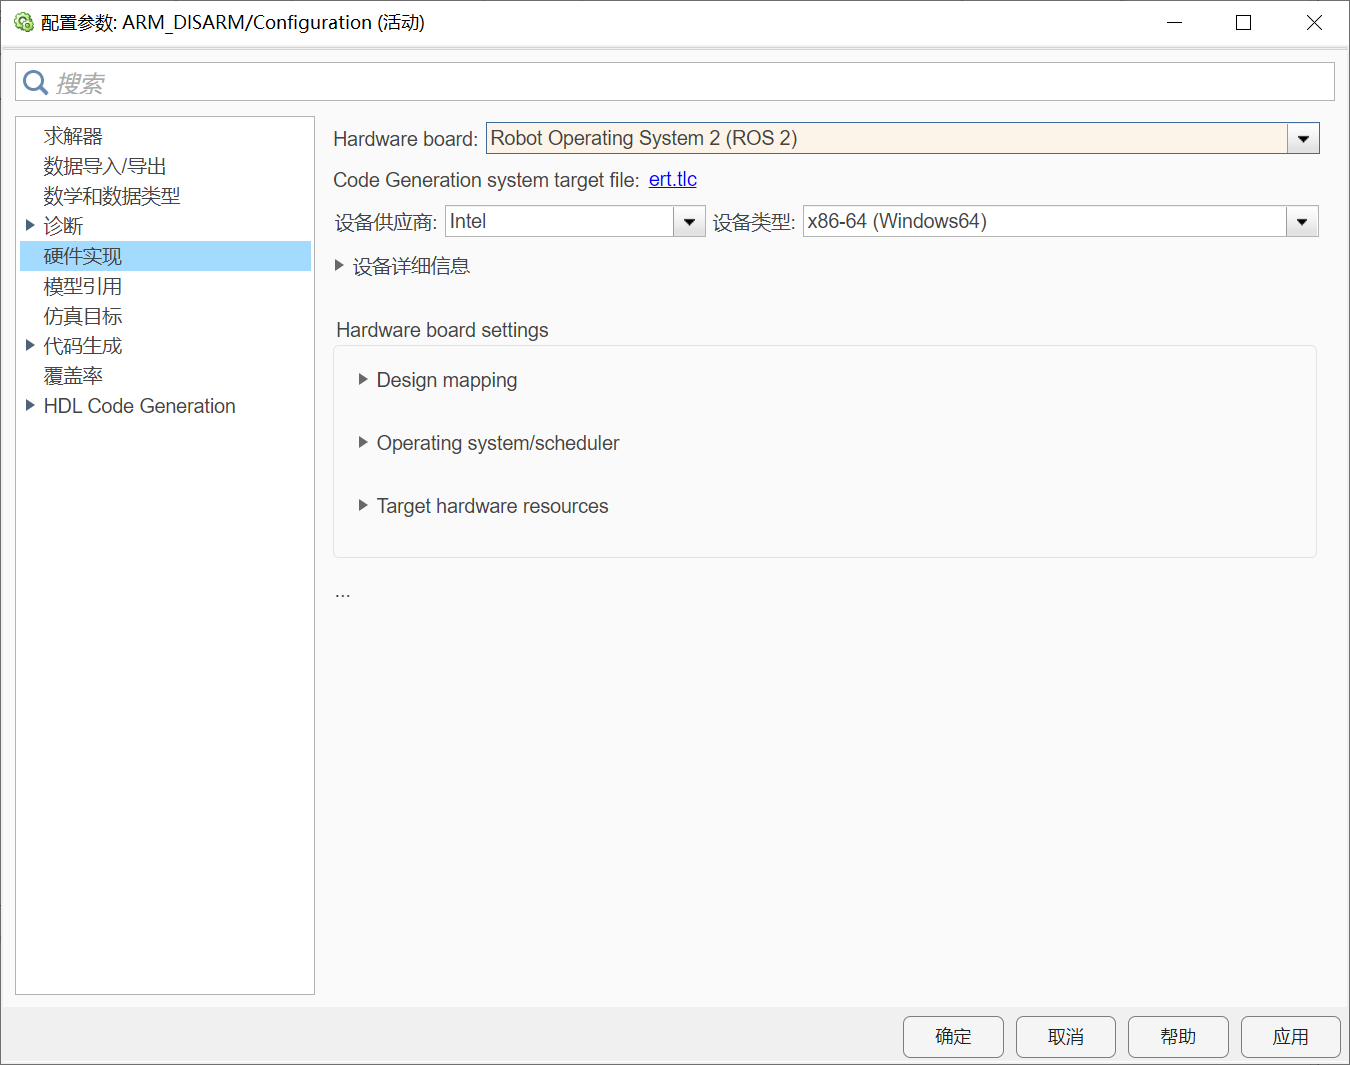Viewport: 1350px width, 1065px height.
Task: Select 求解器 in the sidebar
Action: 73,136
